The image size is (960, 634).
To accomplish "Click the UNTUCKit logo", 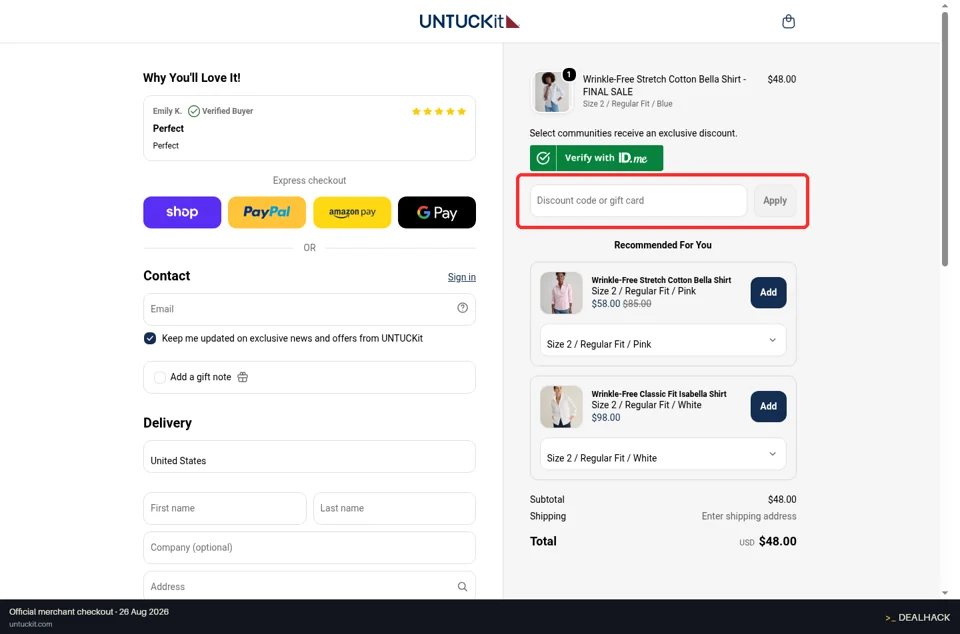I will (x=469, y=21).
